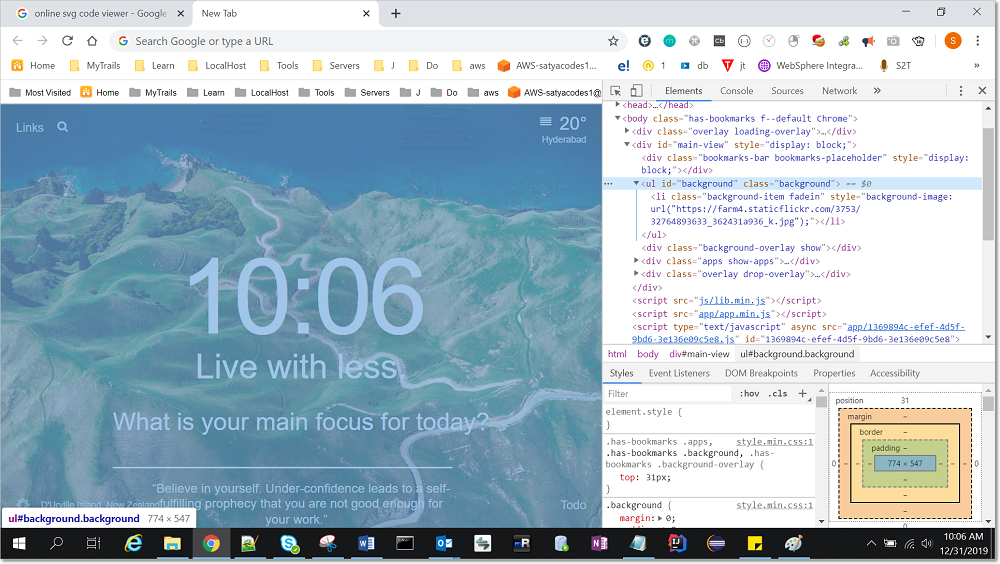
Task: Show more DevTools tabs via the chevron
Action: 877,91
